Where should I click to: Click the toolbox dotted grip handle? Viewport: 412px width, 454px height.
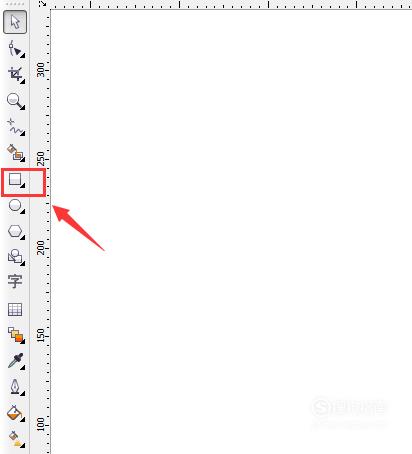(x=15, y=4)
